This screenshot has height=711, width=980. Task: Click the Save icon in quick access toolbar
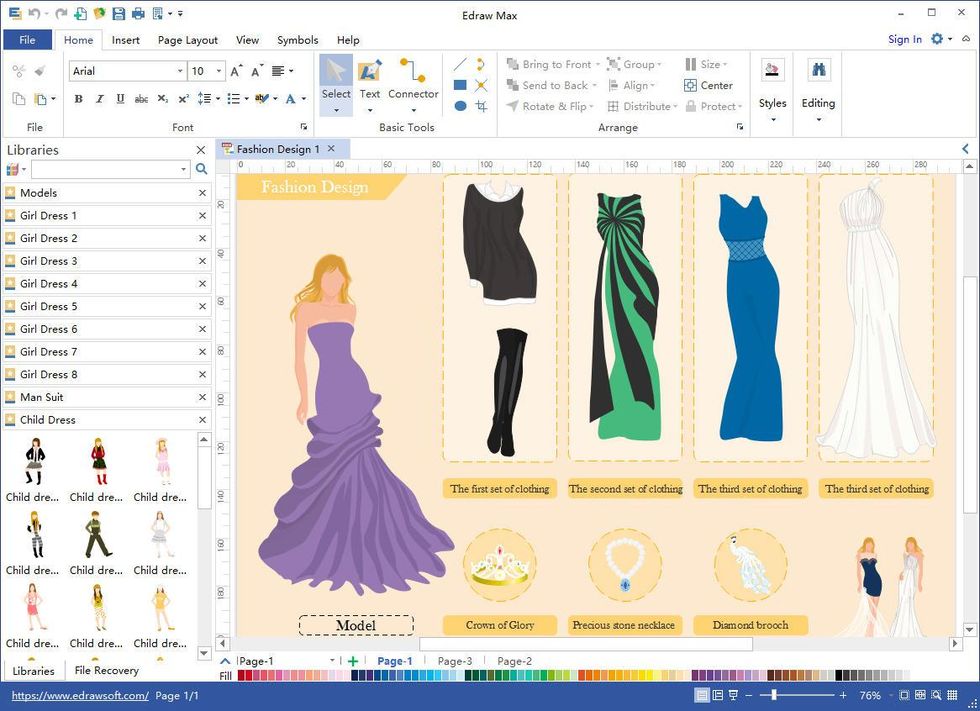click(x=119, y=14)
